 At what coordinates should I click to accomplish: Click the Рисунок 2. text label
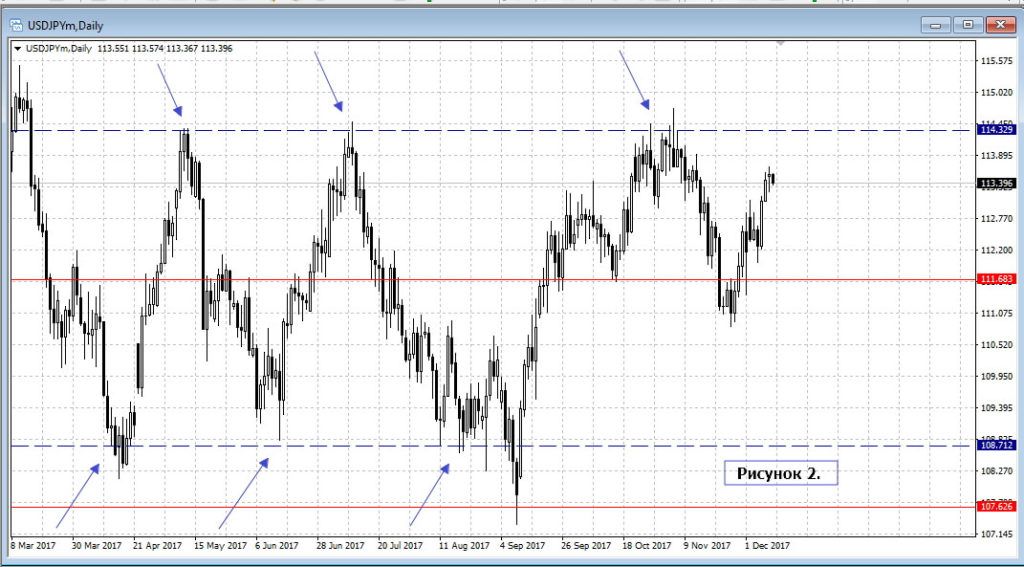[779, 473]
